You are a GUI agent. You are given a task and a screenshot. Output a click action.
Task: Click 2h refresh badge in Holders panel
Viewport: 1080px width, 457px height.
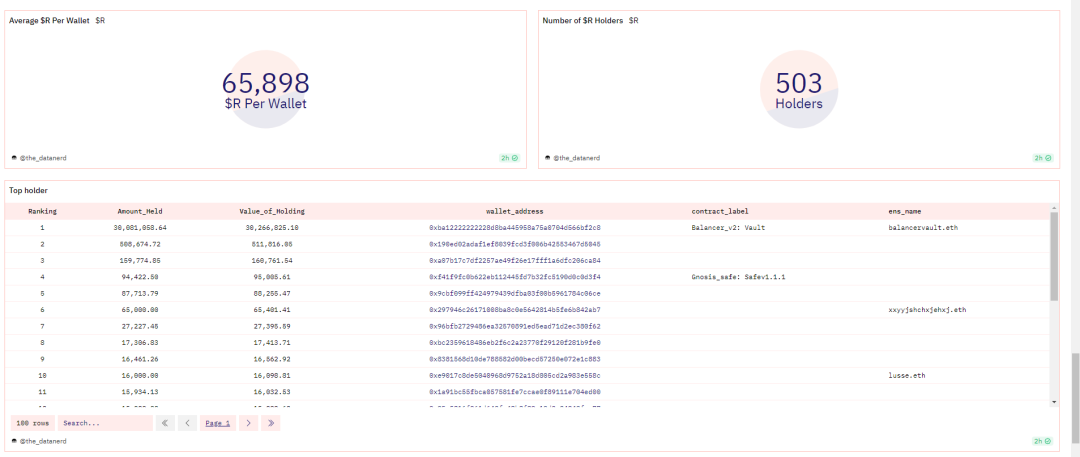tap(1043, 158)
